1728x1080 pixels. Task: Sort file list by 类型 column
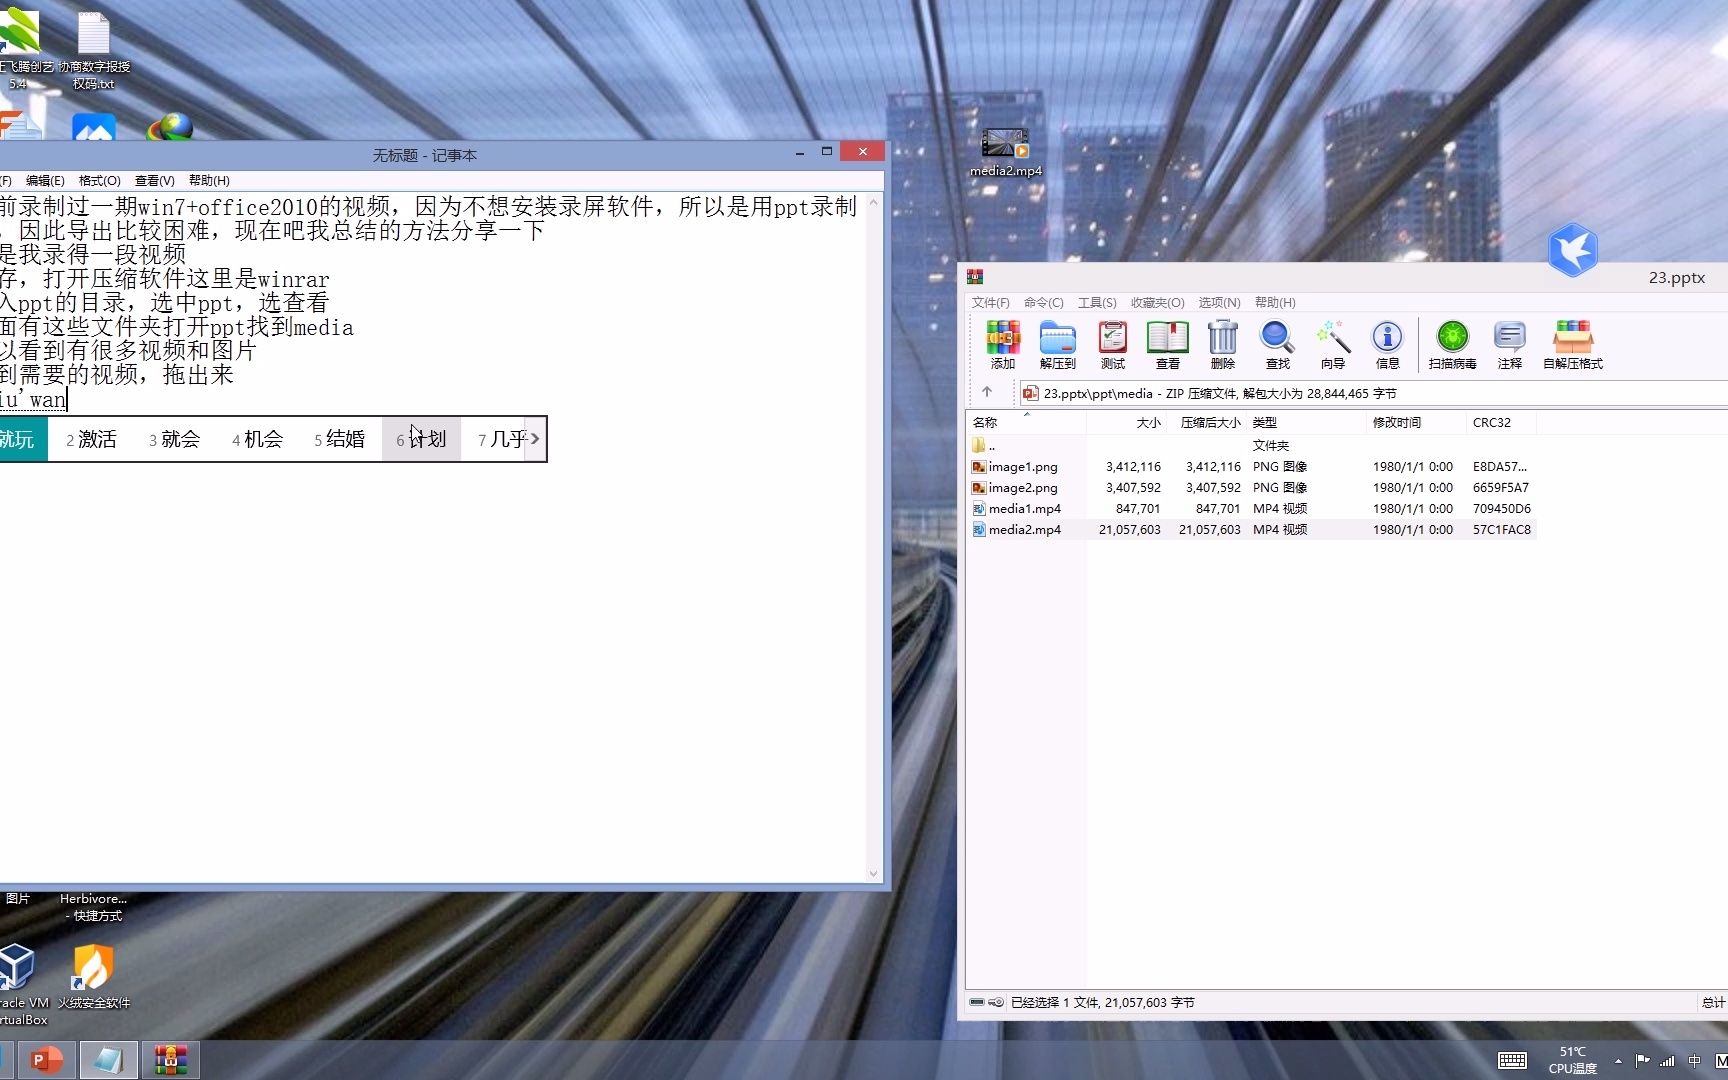(x=1306, y=423)
